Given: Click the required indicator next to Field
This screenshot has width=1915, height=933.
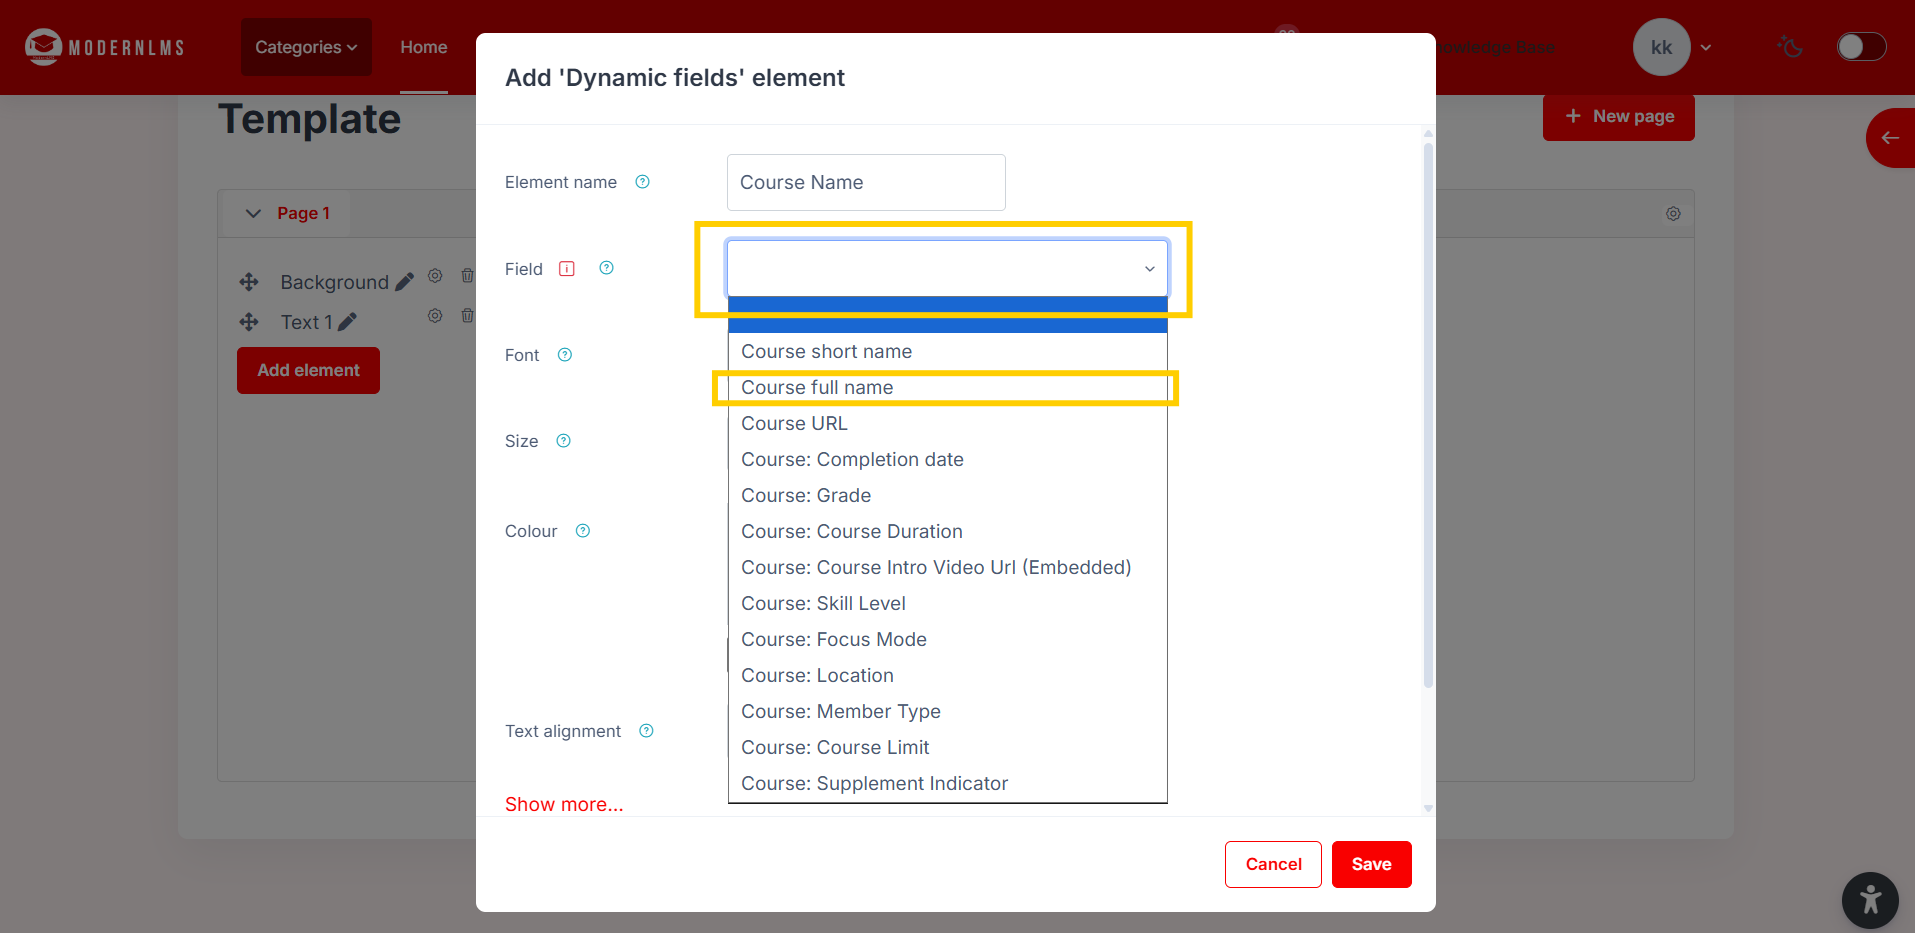Looking at the screenshot, I should 567,268.
